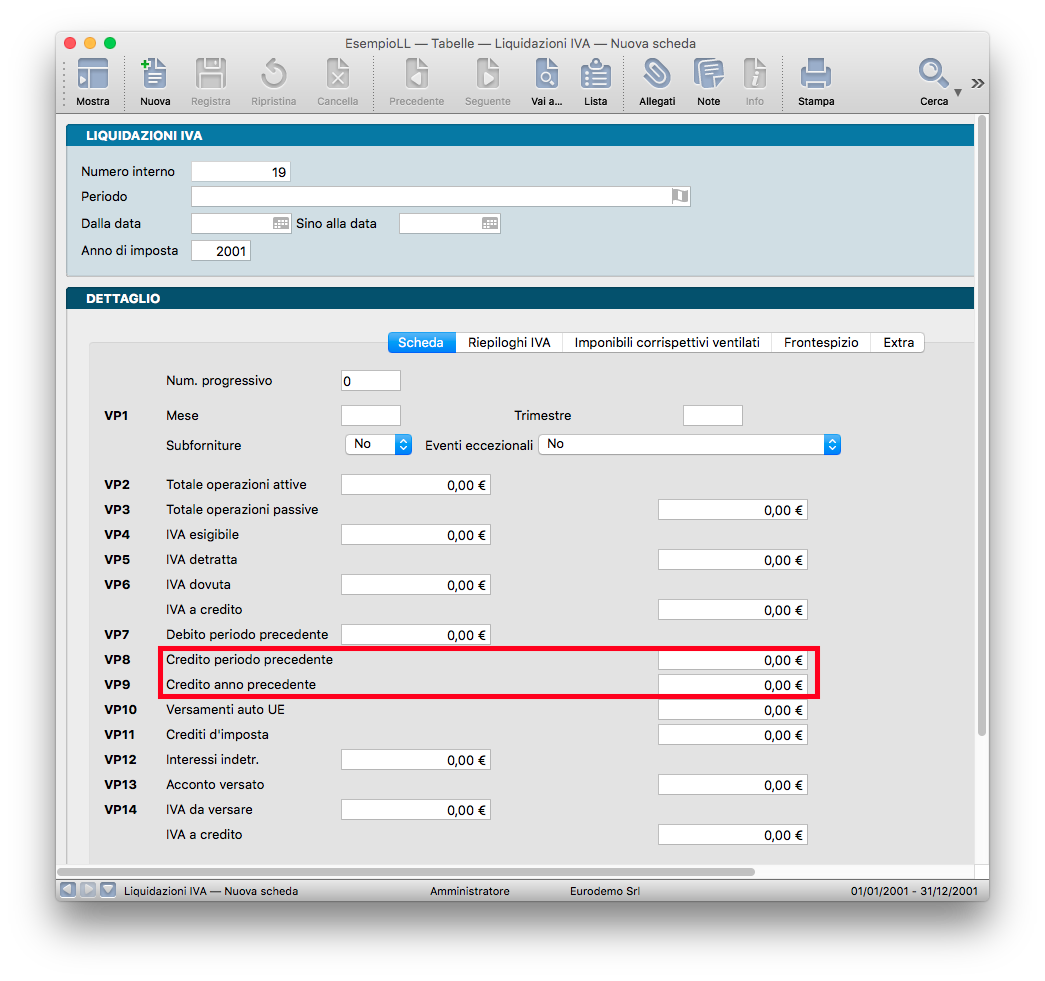The height and width of the screenshot is (981, 1045).
Task: Click the Mostra toolbar icon
Action: (93, 75)
